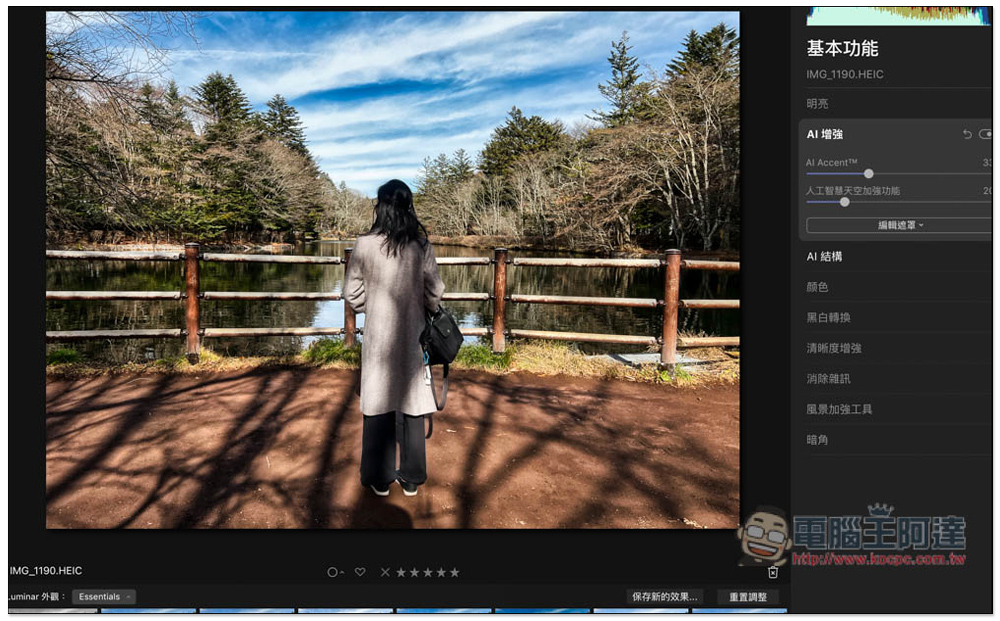Image resolution: width=1000 pixels, height=621 pixels.
Task: Open the Essentials looks dropdown
Action: [104, 597]
